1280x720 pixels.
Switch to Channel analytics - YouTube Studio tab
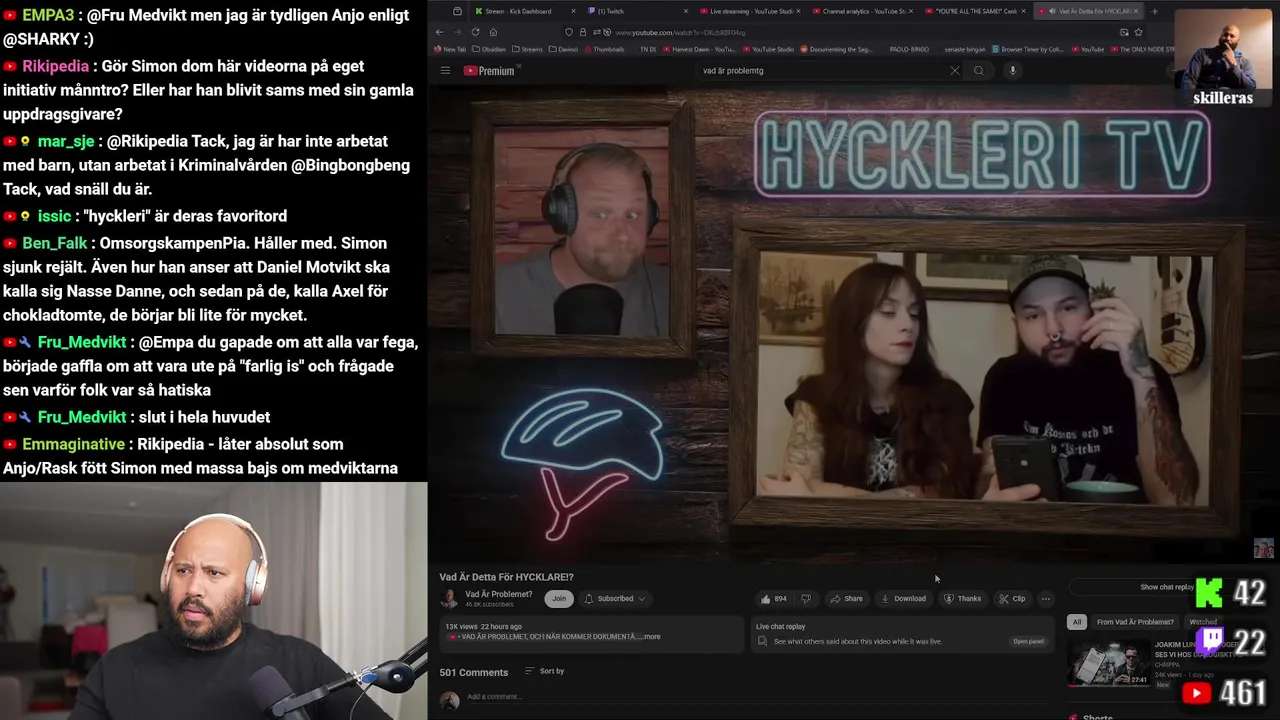click(x=861, y=11)
